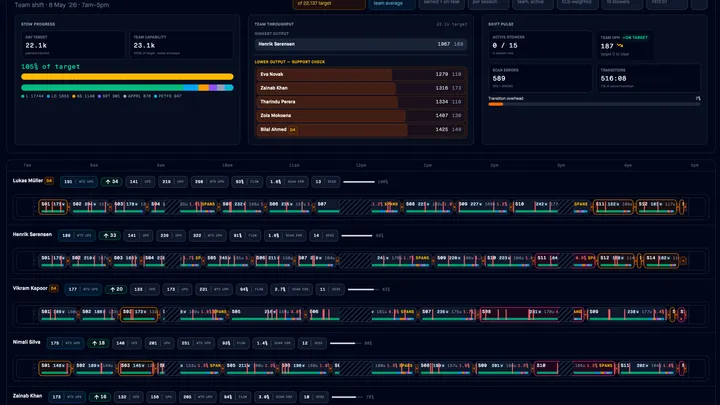
Task: Click the Team UPH trend arrow icon
Action: 620,45
